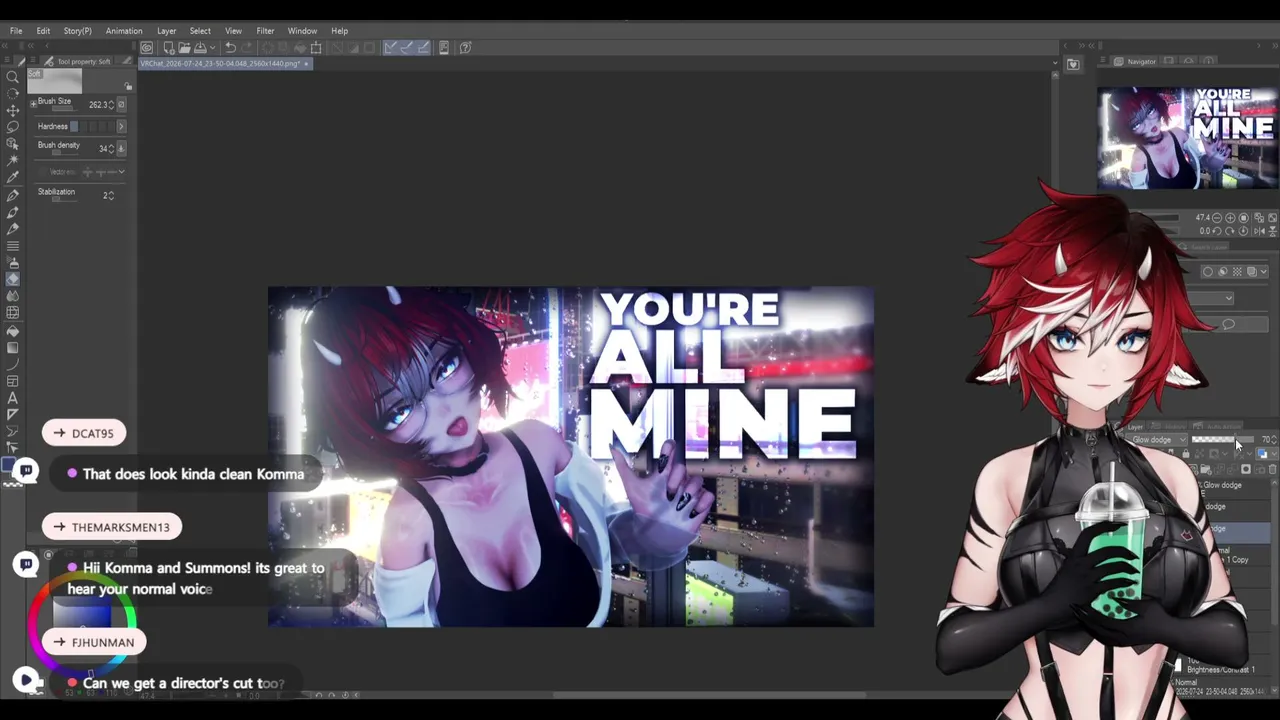Open the Story(P) menu
Screen dimensions: 1280x720
pos(78,31)
